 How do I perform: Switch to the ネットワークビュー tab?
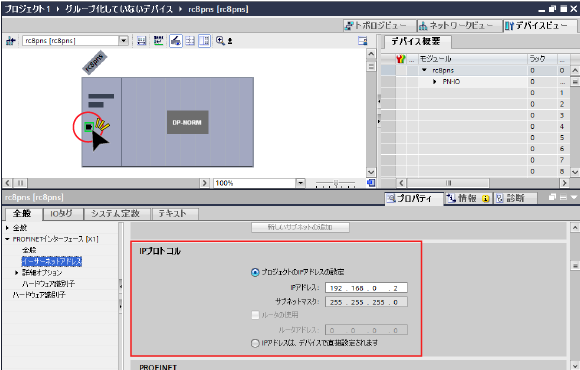(458, 26)
